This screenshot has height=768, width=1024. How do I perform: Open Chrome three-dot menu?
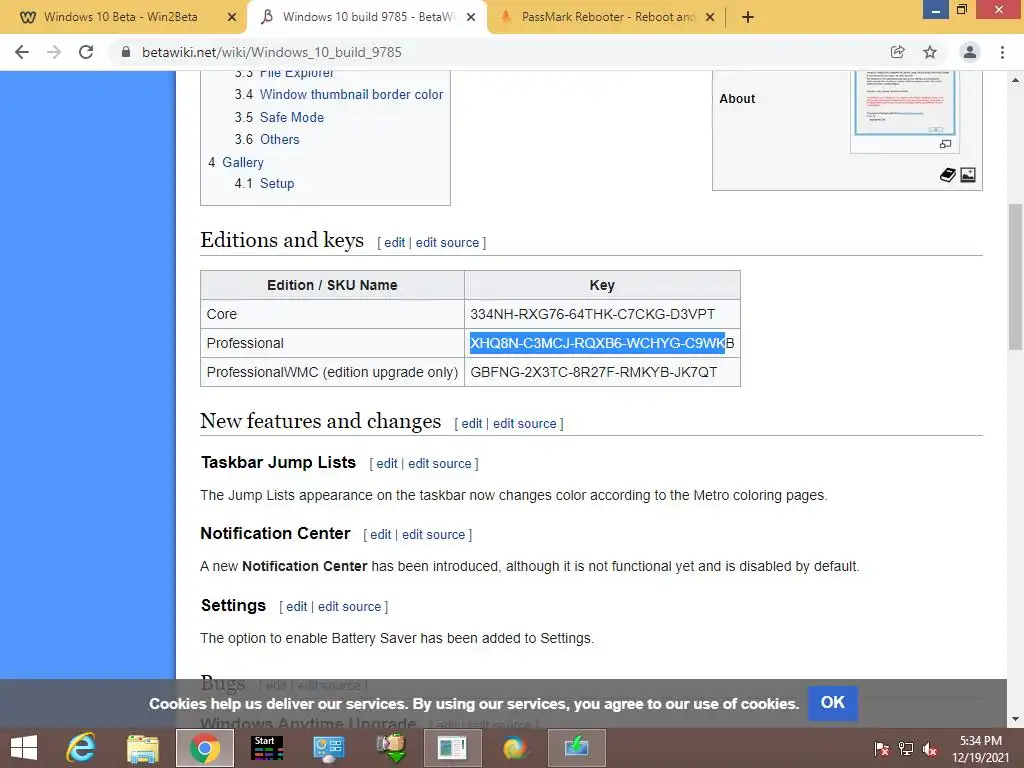[x=1002, y=52]
